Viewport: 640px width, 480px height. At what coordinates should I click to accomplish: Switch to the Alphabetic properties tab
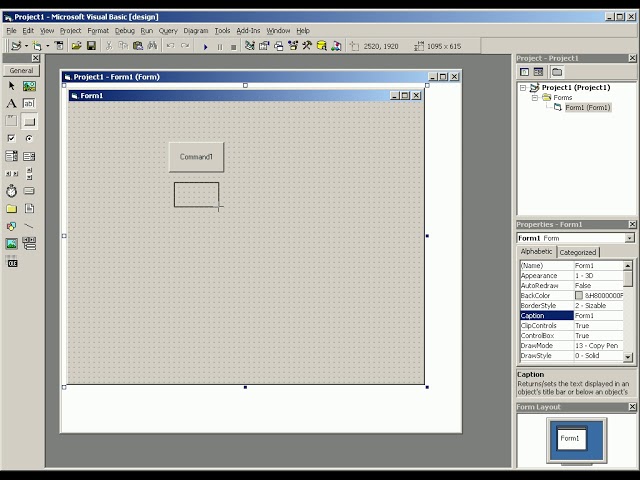coord(536,251)
